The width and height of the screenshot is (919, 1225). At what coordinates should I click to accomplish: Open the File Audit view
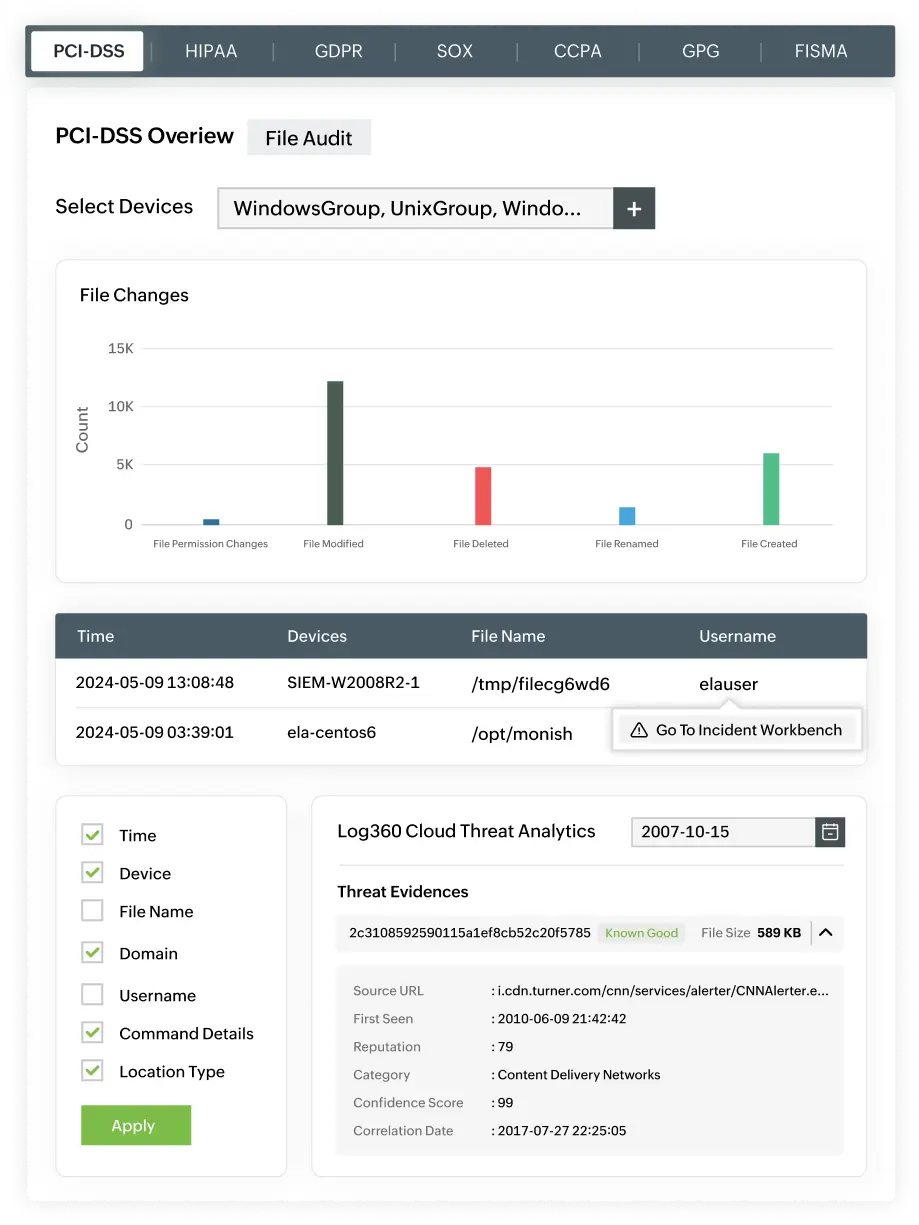click(x=308, y=138)
